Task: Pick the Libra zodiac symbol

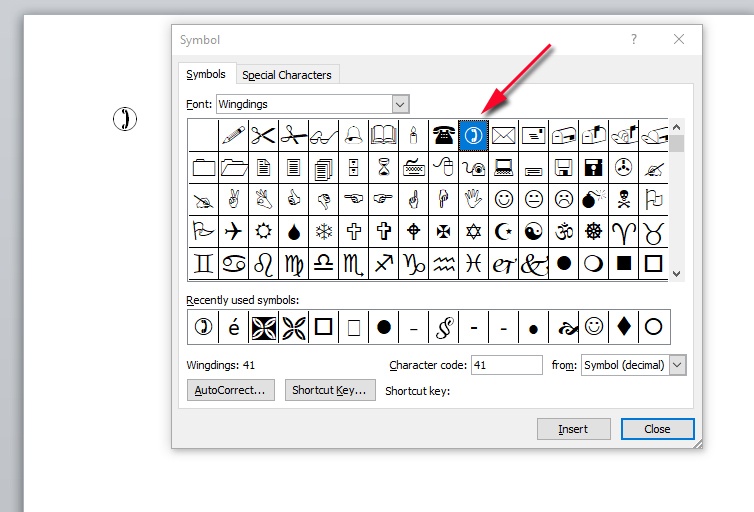Action: [324, 263]
